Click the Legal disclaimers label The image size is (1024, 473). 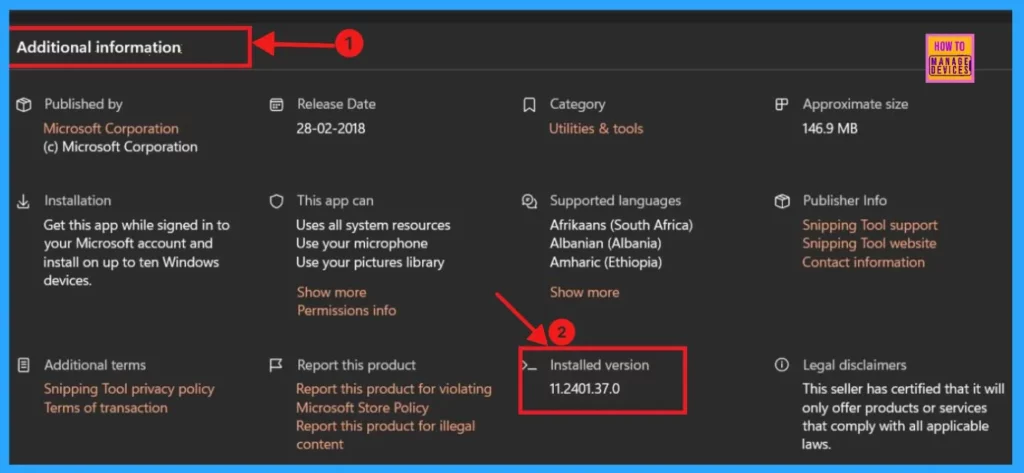point(855,365)
